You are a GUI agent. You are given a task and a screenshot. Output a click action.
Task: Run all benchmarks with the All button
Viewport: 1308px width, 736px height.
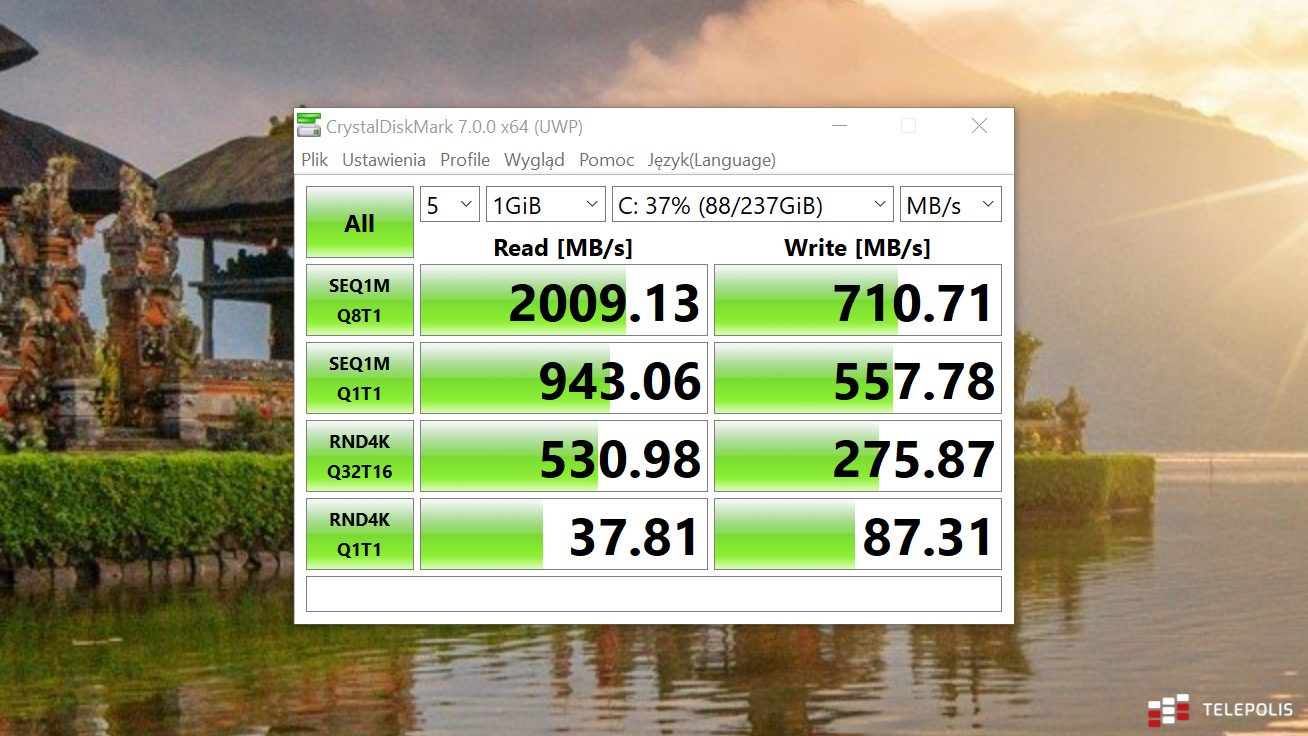[x=359, y=223]
